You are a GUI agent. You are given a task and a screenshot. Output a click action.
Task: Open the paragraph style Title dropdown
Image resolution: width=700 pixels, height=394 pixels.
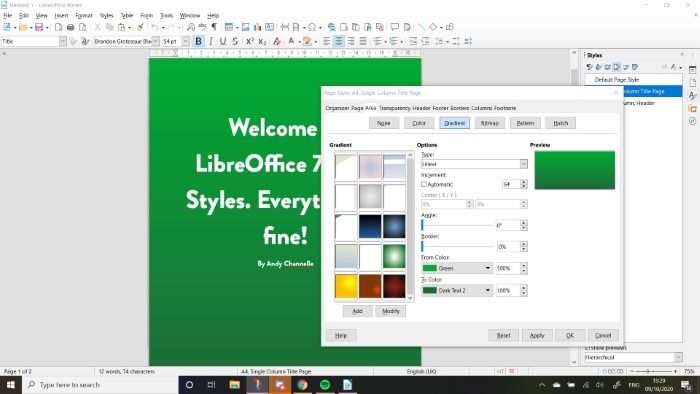(62, 41)
